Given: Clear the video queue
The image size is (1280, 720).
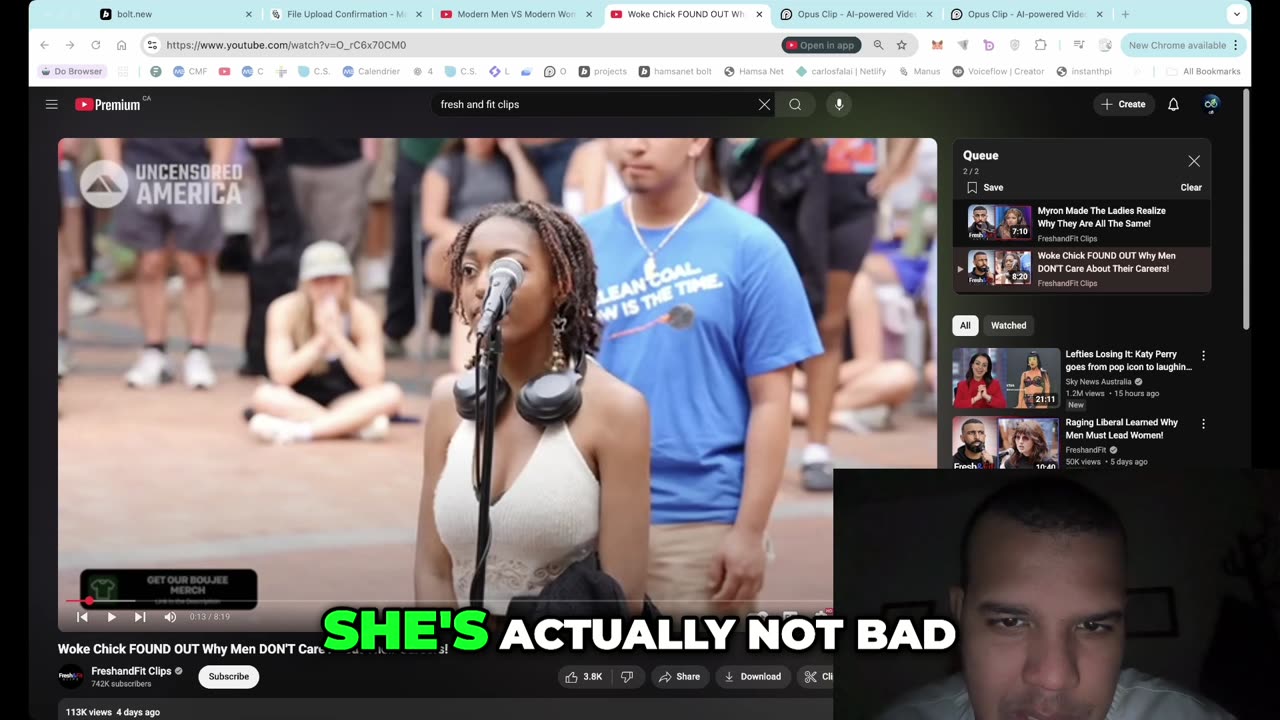Looking at the screenshot, I should tap(1191, 187).
